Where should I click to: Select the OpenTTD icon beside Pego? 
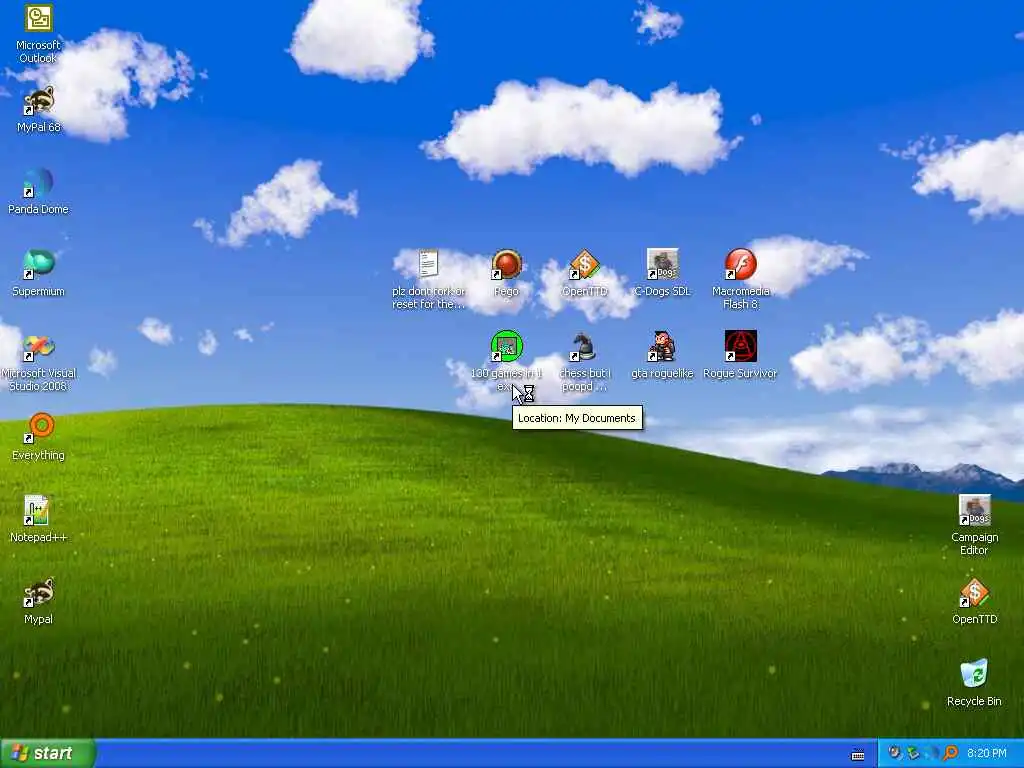[x=584, y=264]
